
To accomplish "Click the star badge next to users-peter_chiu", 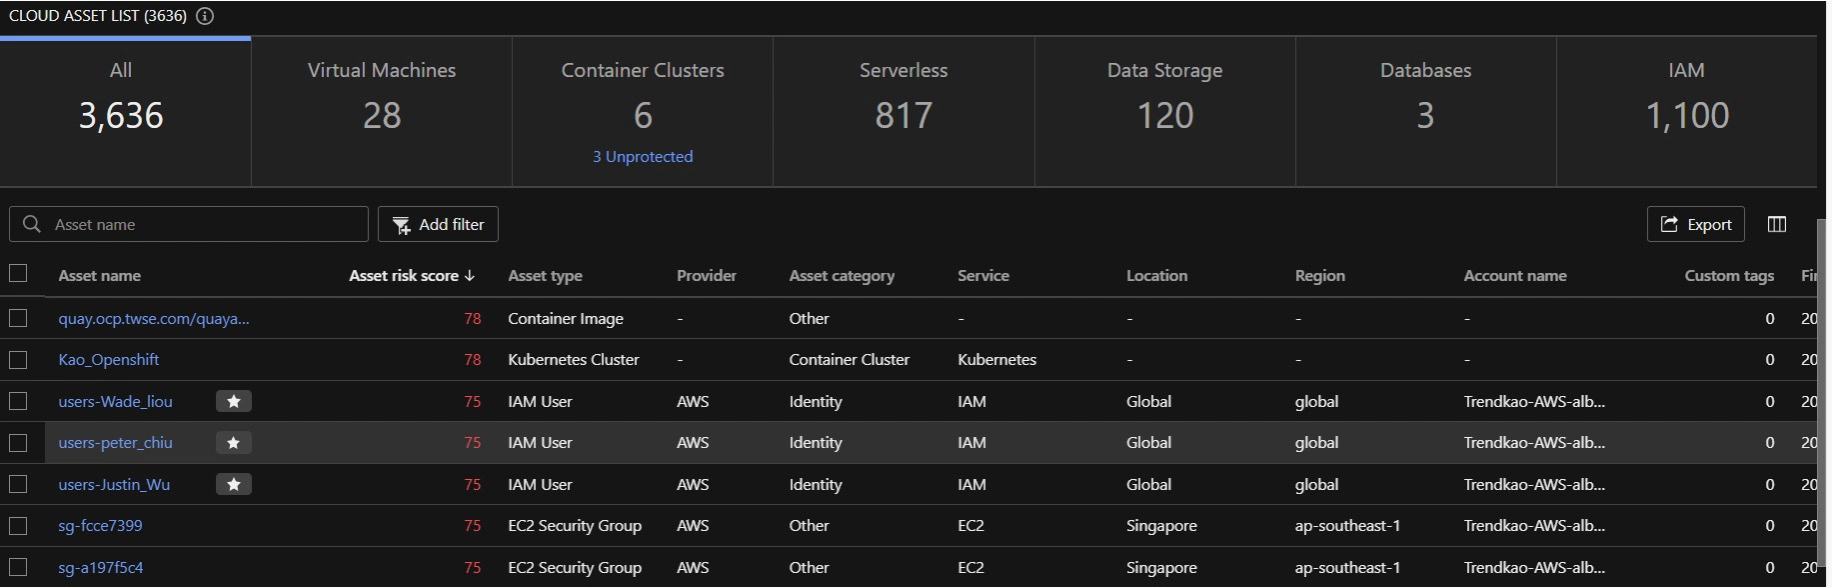I will 233,443.
